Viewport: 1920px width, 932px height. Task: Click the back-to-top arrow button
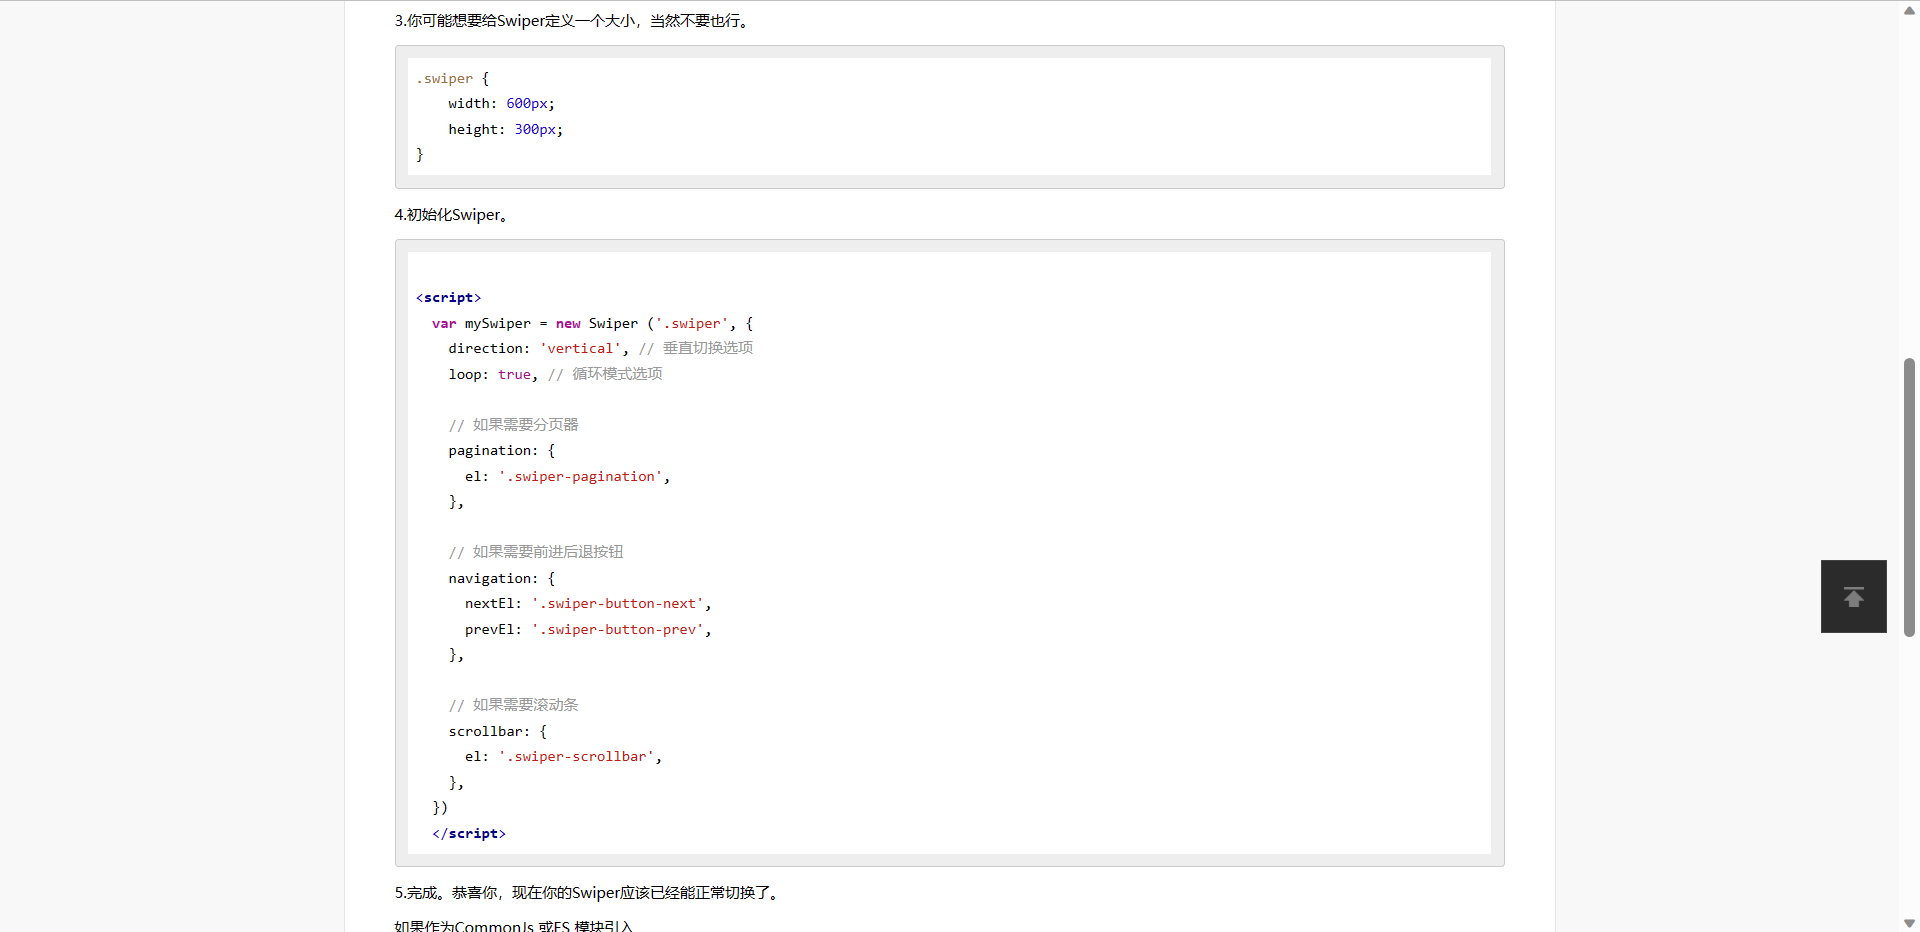pyautogui.click(x=1853, y=596)
